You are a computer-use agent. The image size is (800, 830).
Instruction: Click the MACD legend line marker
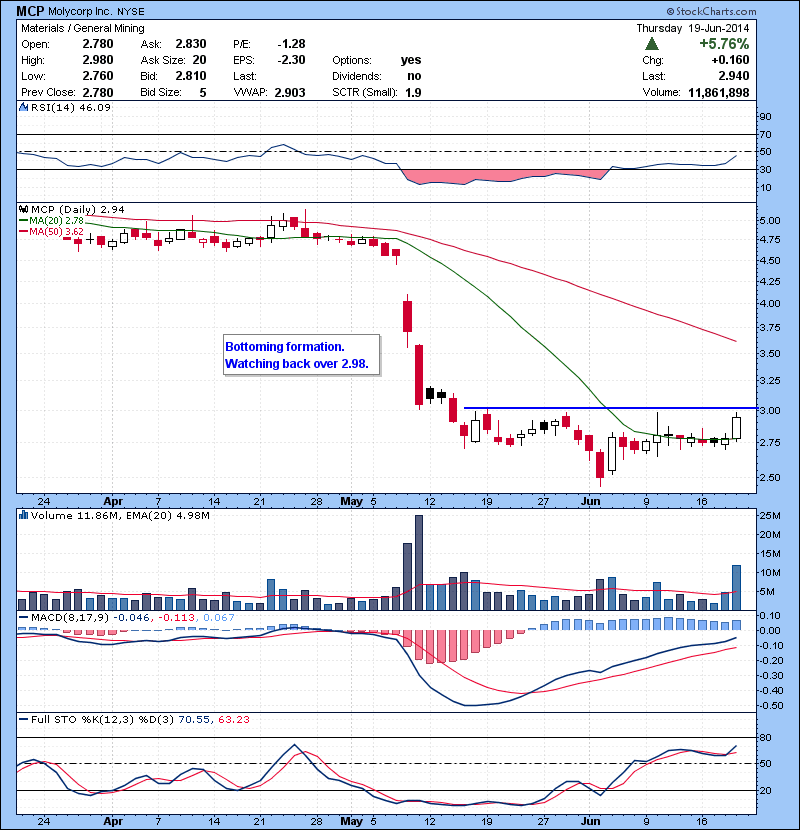pyautogui.click(x=23, y=617)
